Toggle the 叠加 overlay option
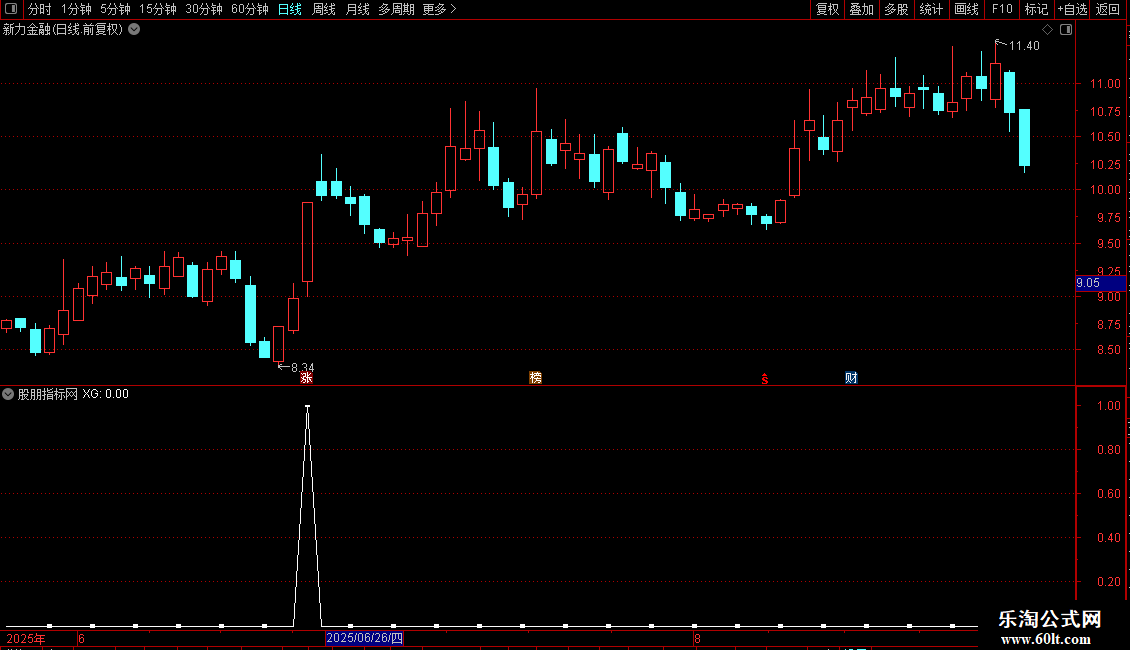The width and height of the screenshot is (1130, 650). click(861, 9)
